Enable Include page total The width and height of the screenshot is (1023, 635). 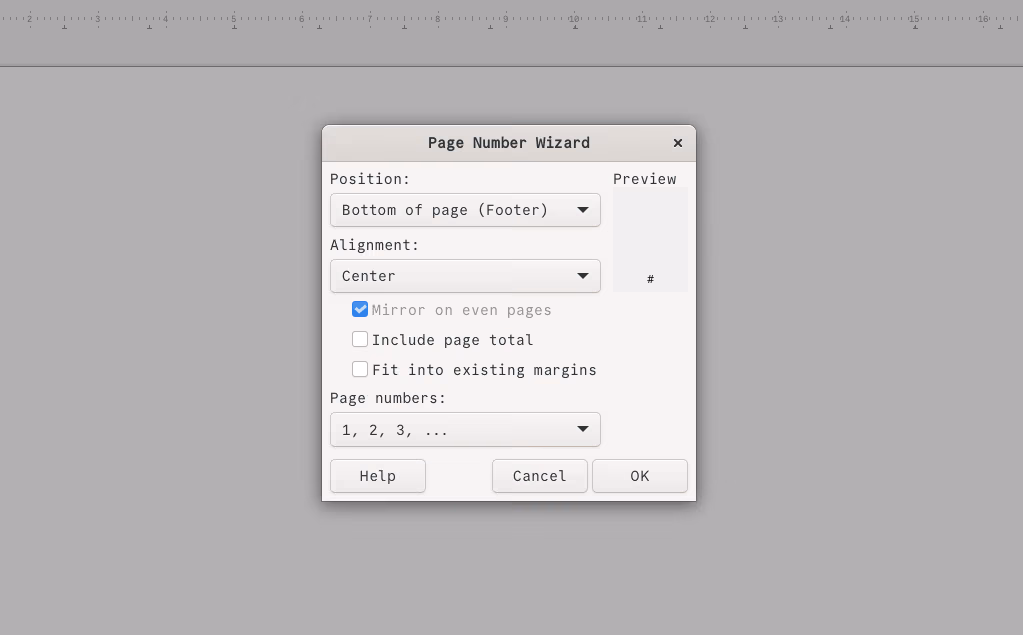click(x=360, y=339)
